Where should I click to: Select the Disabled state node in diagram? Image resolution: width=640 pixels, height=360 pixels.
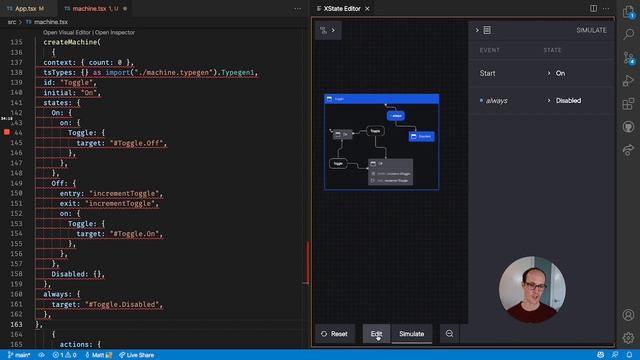click(x=422, y=136)
